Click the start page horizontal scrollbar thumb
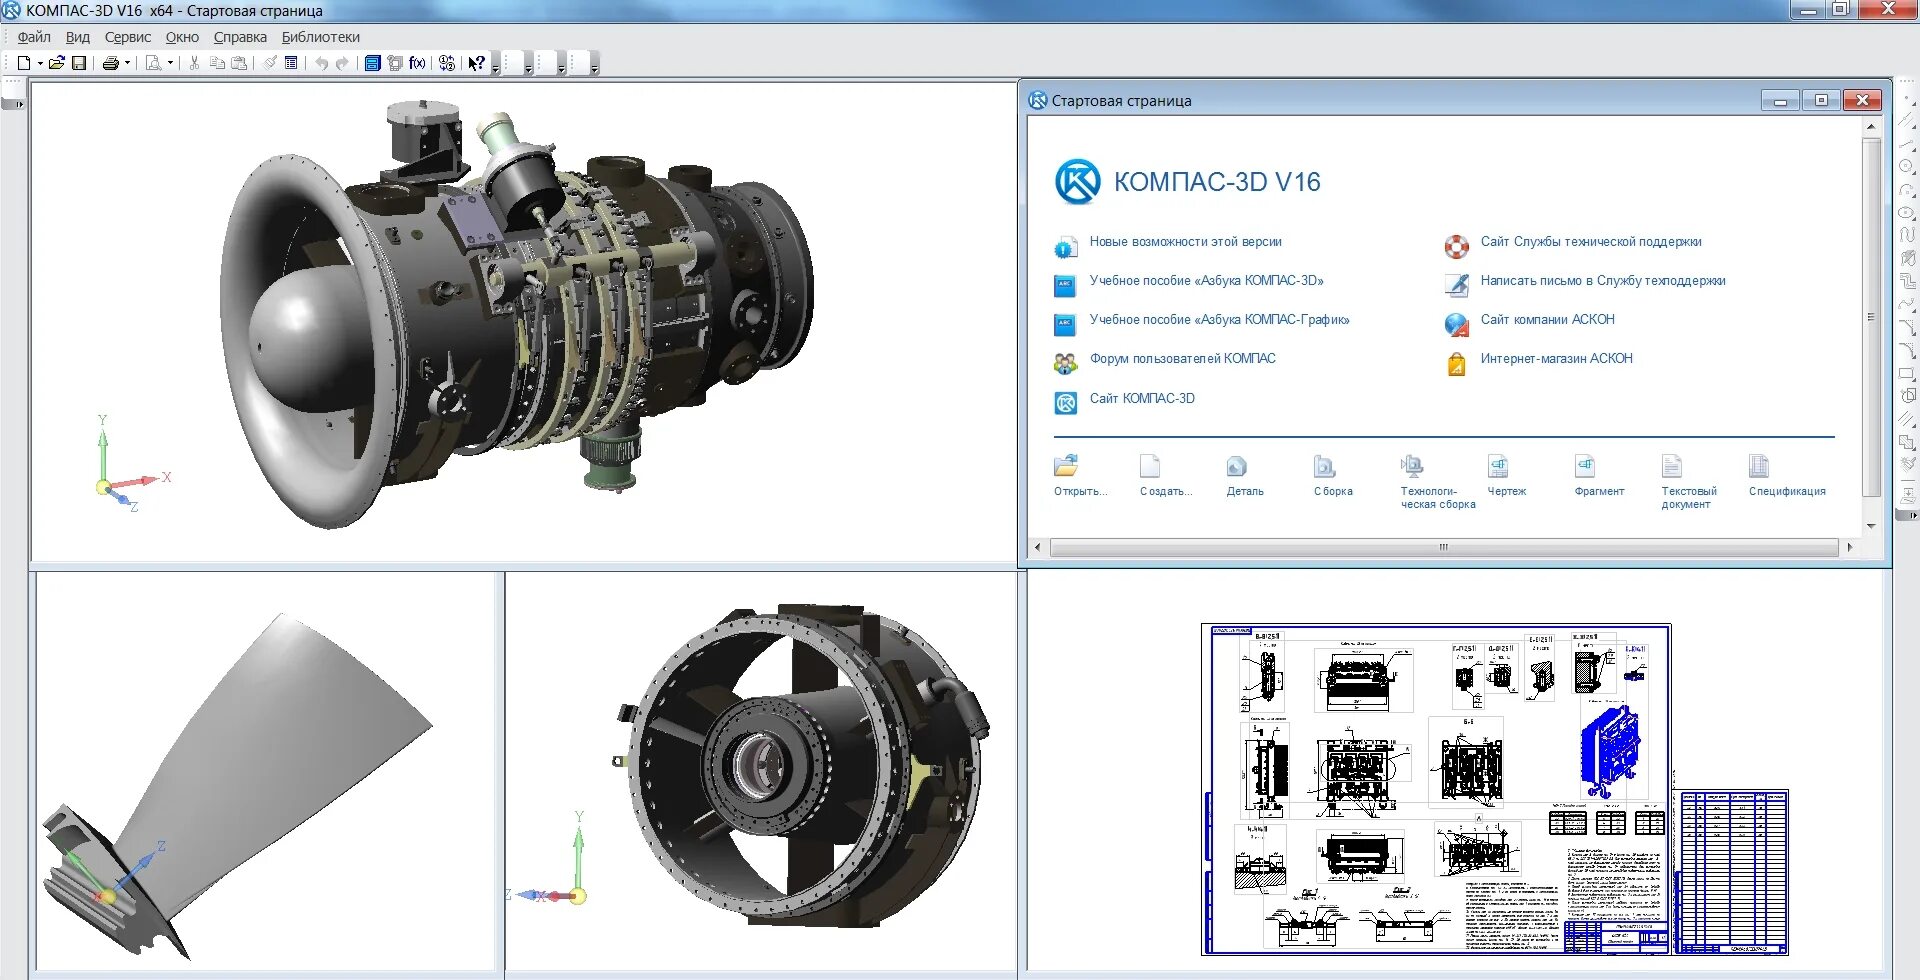Screen dimensions: 1920x980 click(1443, 547)
